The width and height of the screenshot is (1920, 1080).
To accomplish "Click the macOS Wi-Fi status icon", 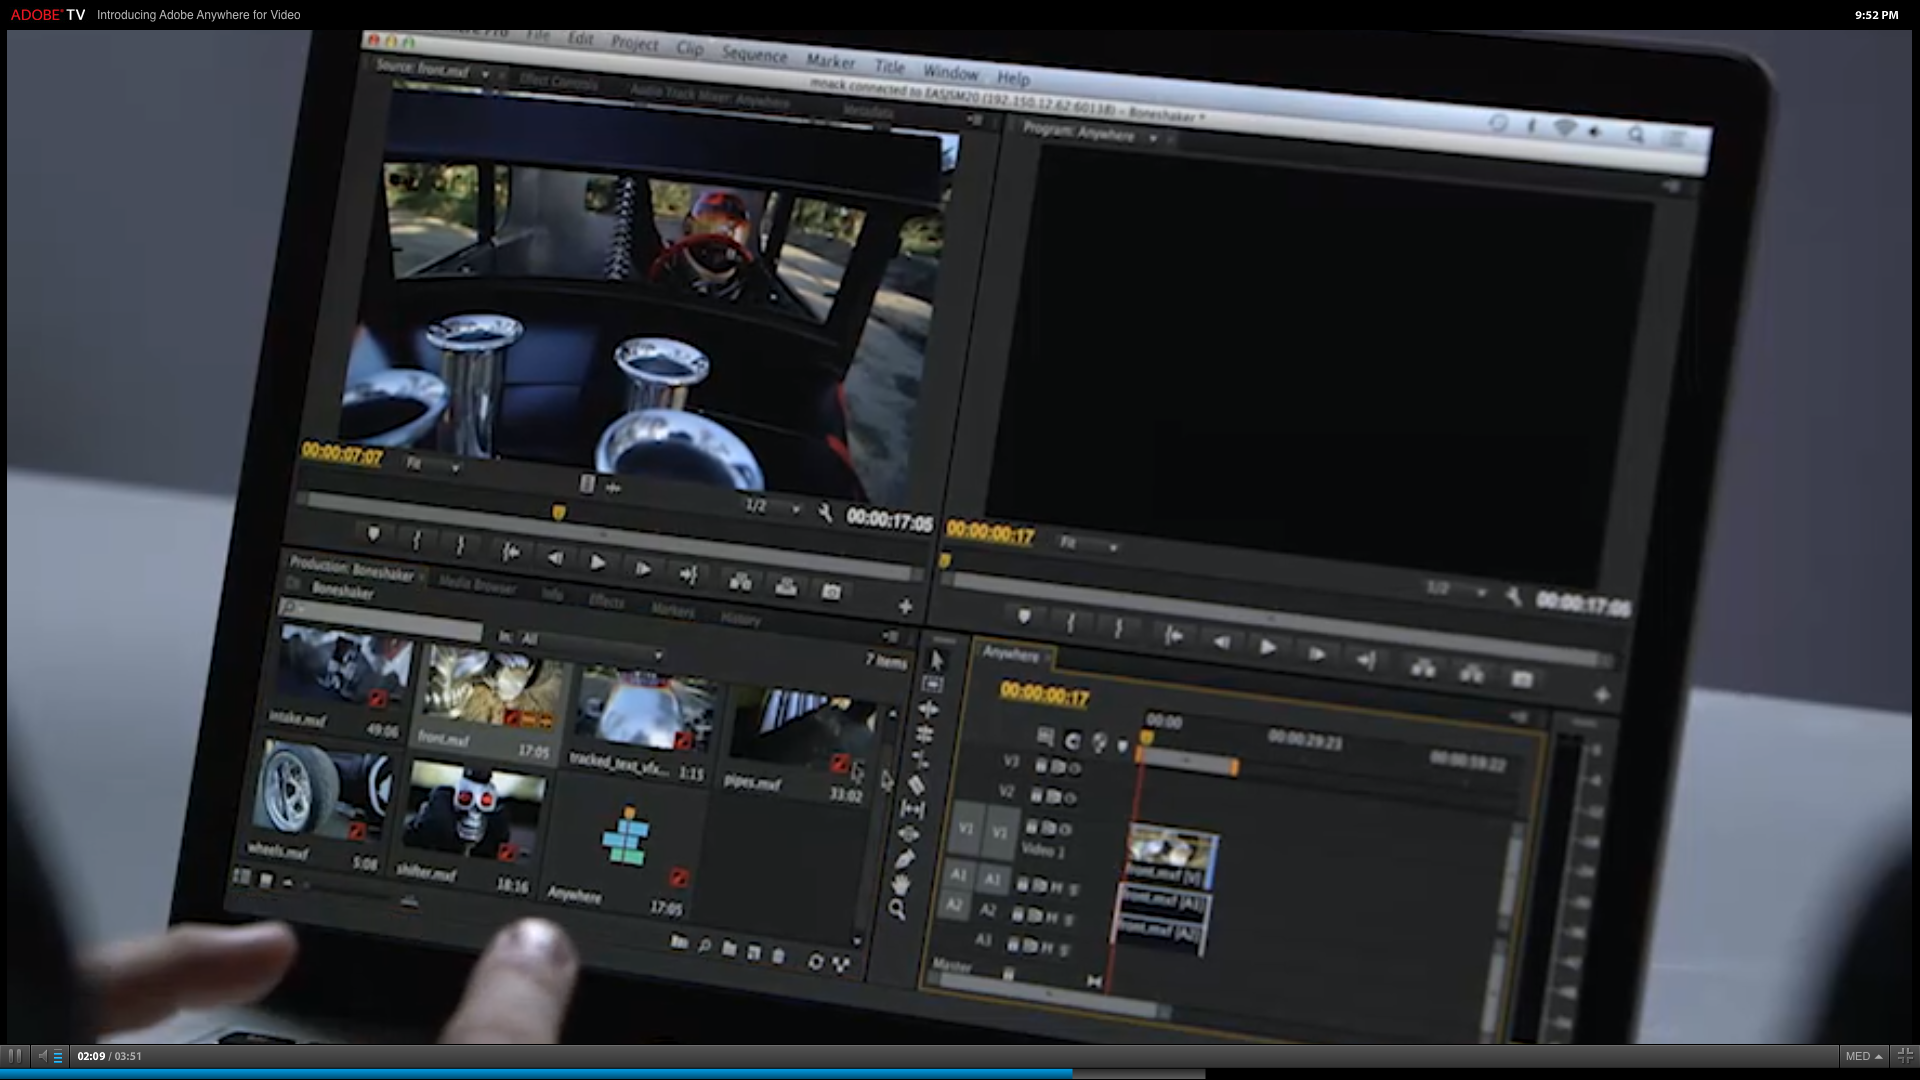I will (1565, 128).
